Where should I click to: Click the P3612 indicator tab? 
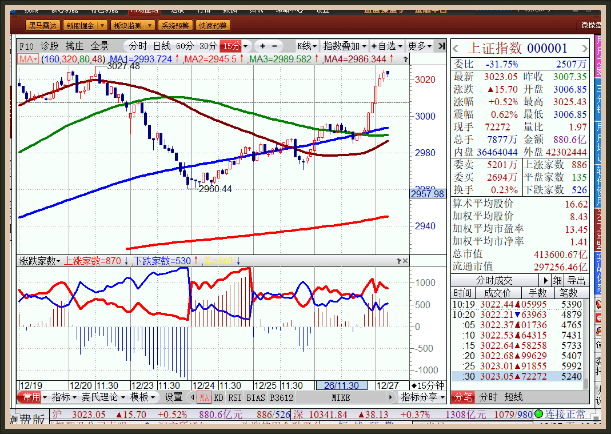click(281, 398)
